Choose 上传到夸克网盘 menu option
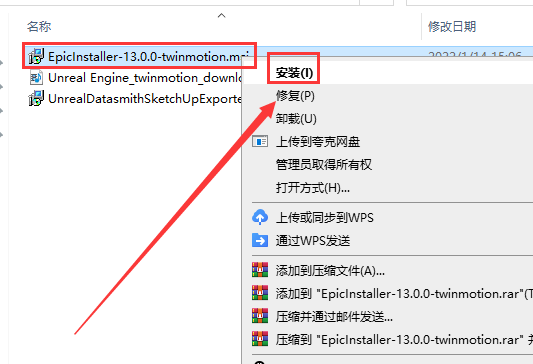The image size is (533, 364). click(x=318, y=142)
